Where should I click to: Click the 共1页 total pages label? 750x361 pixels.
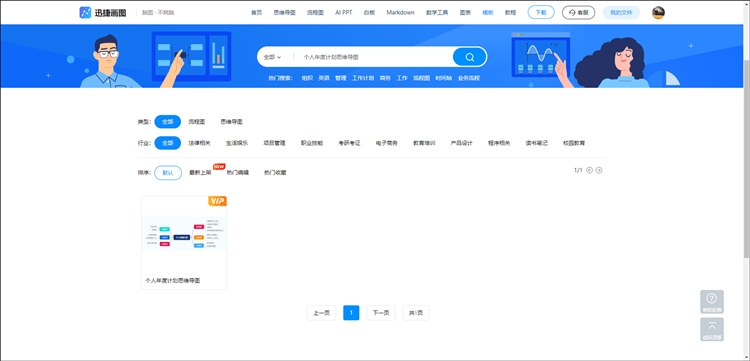[x=416, y=313]
